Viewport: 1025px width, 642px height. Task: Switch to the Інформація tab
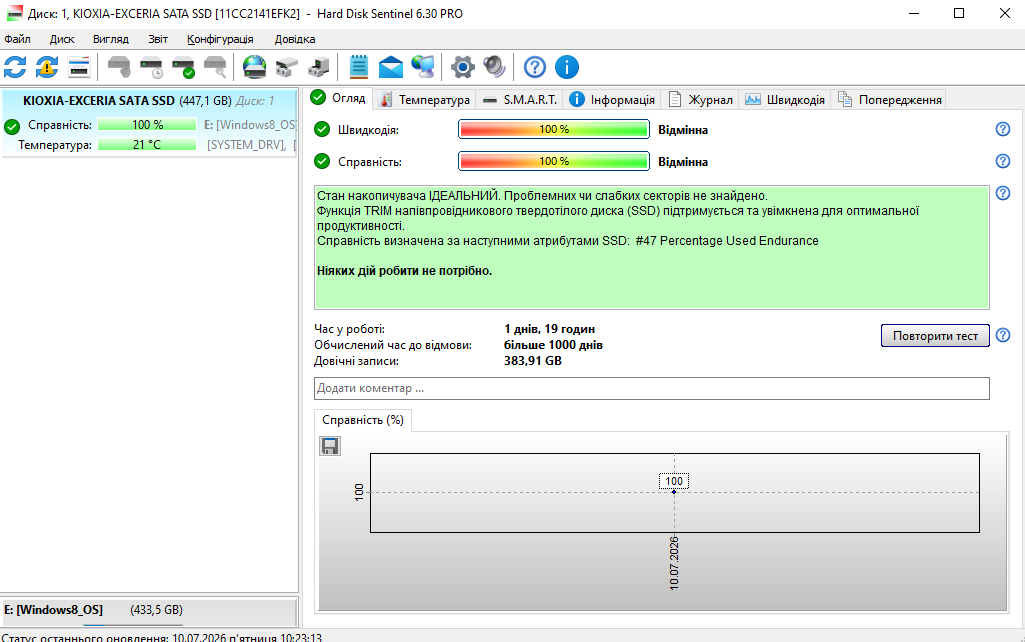[x=612, y=99]
